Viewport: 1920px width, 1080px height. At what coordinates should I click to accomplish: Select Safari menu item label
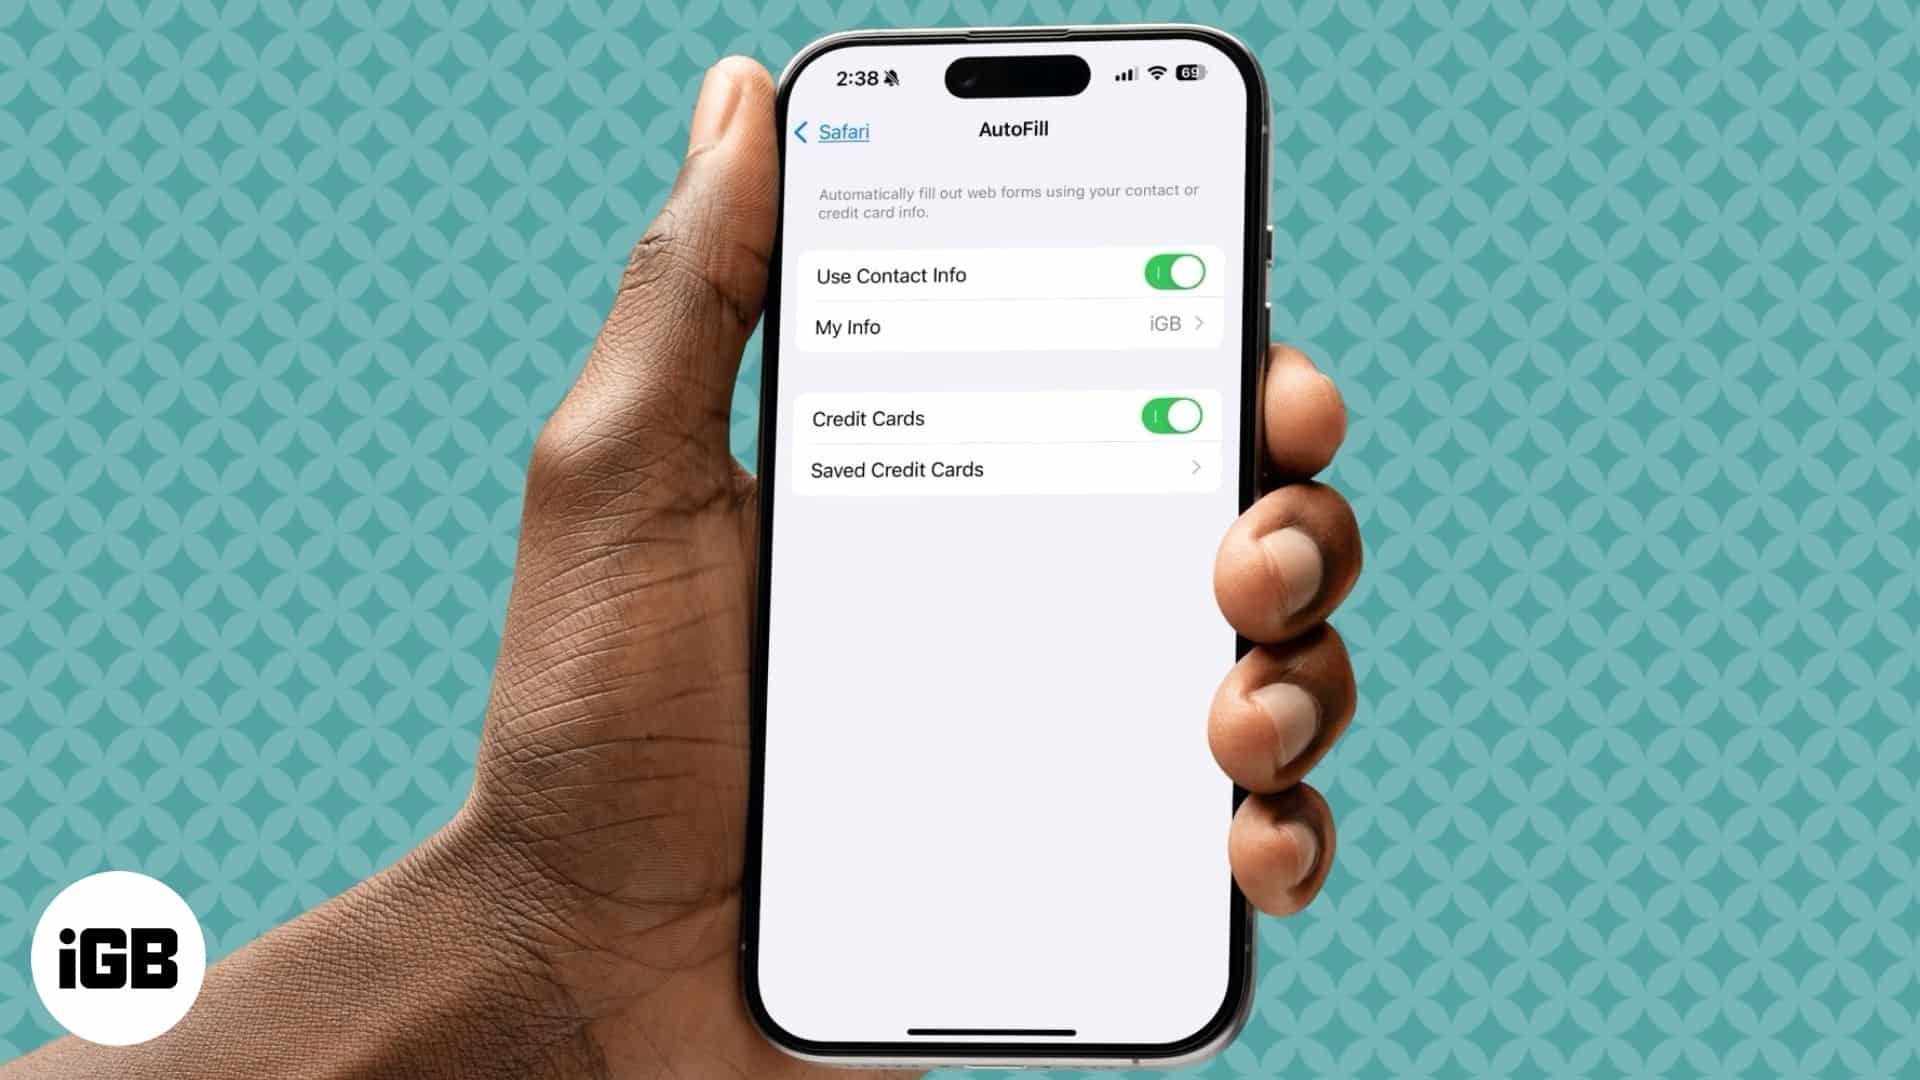[843, 131]
